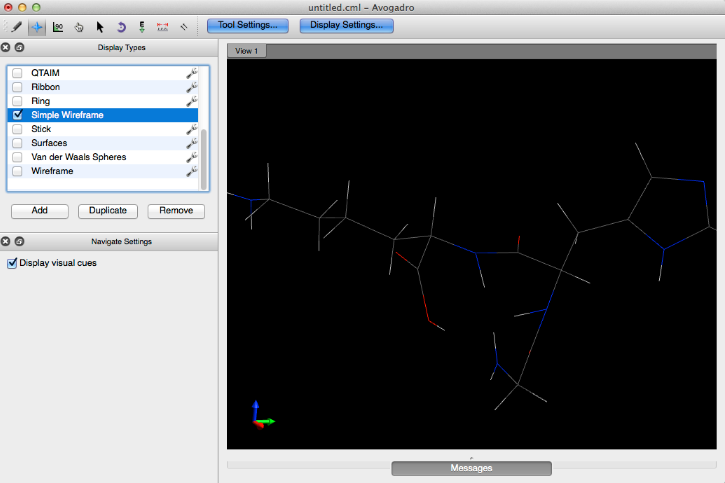Click the Display Types list scrollbar

pos(204,157)
